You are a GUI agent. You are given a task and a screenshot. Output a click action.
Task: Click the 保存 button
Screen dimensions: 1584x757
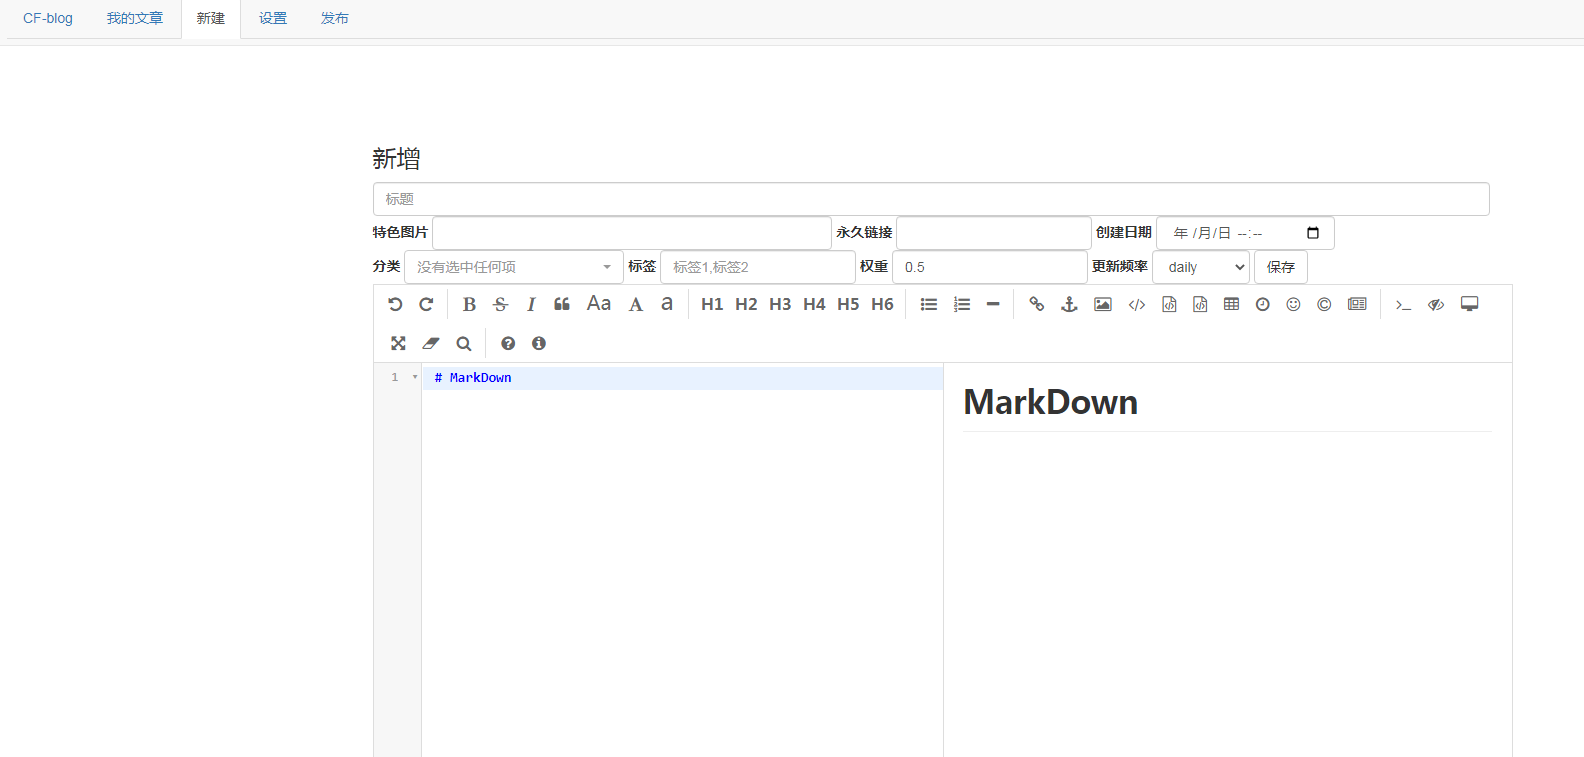coord(1280,267)
